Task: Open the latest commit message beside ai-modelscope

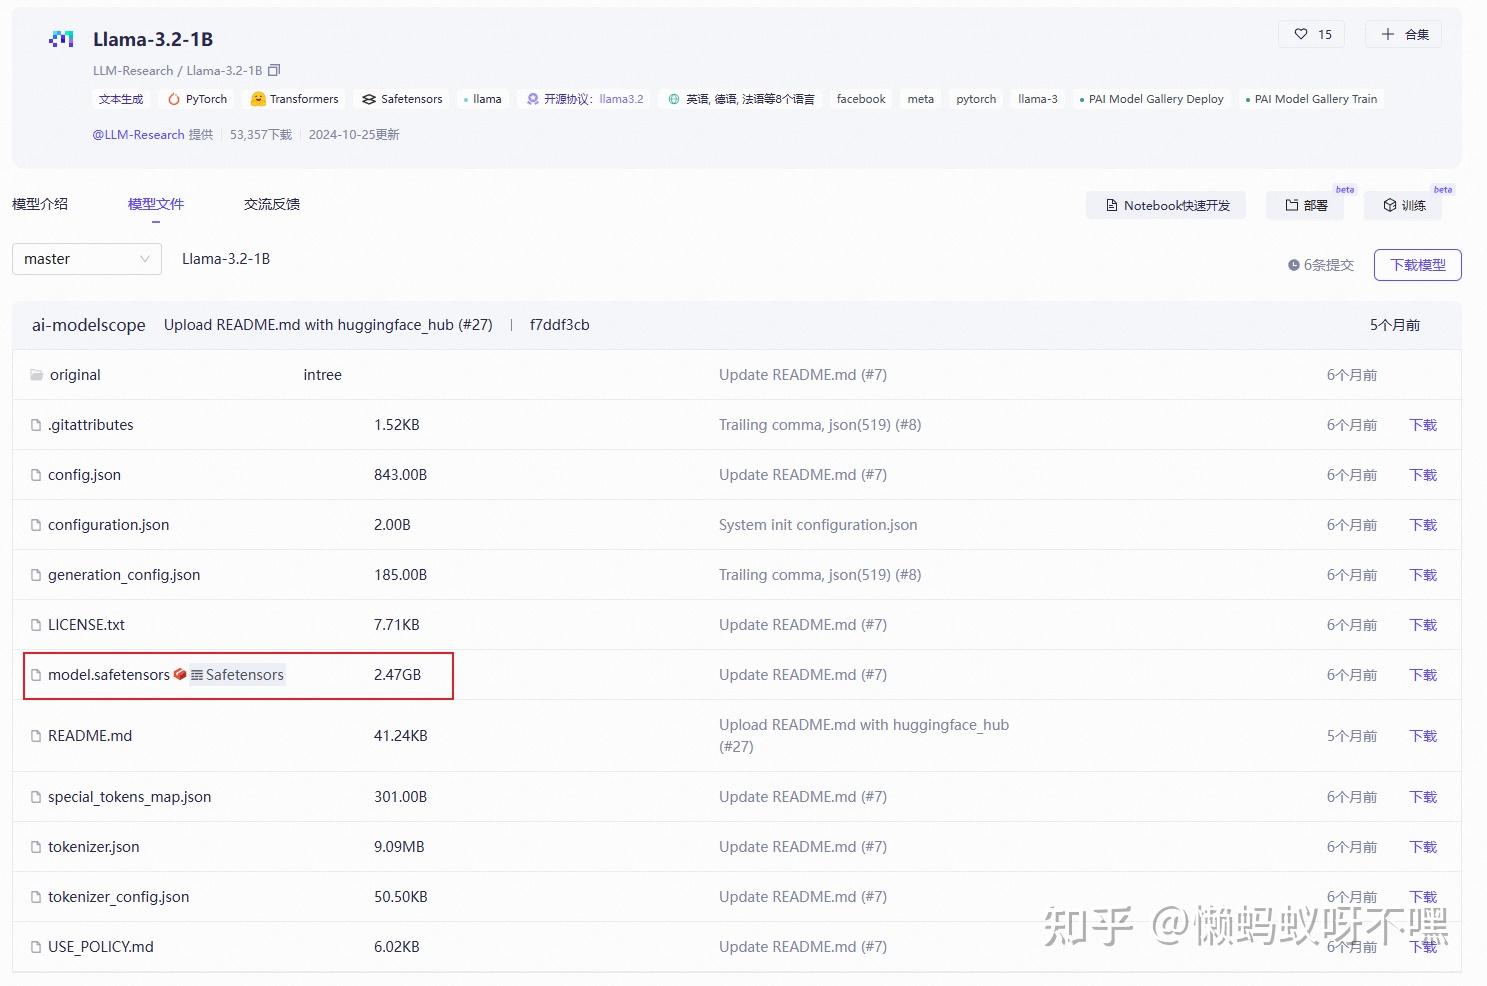Action: pyautogui.click(x=328, y=325)
